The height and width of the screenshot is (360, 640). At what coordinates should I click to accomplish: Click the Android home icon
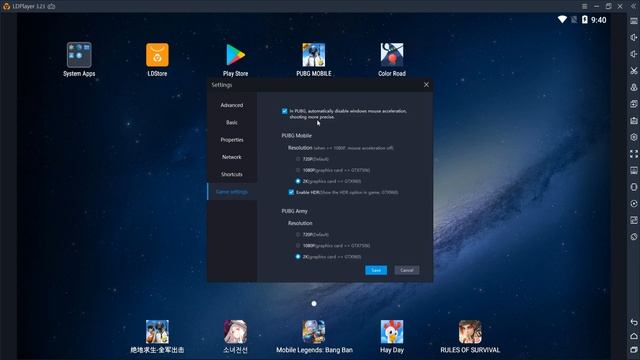tap(633, 336)
